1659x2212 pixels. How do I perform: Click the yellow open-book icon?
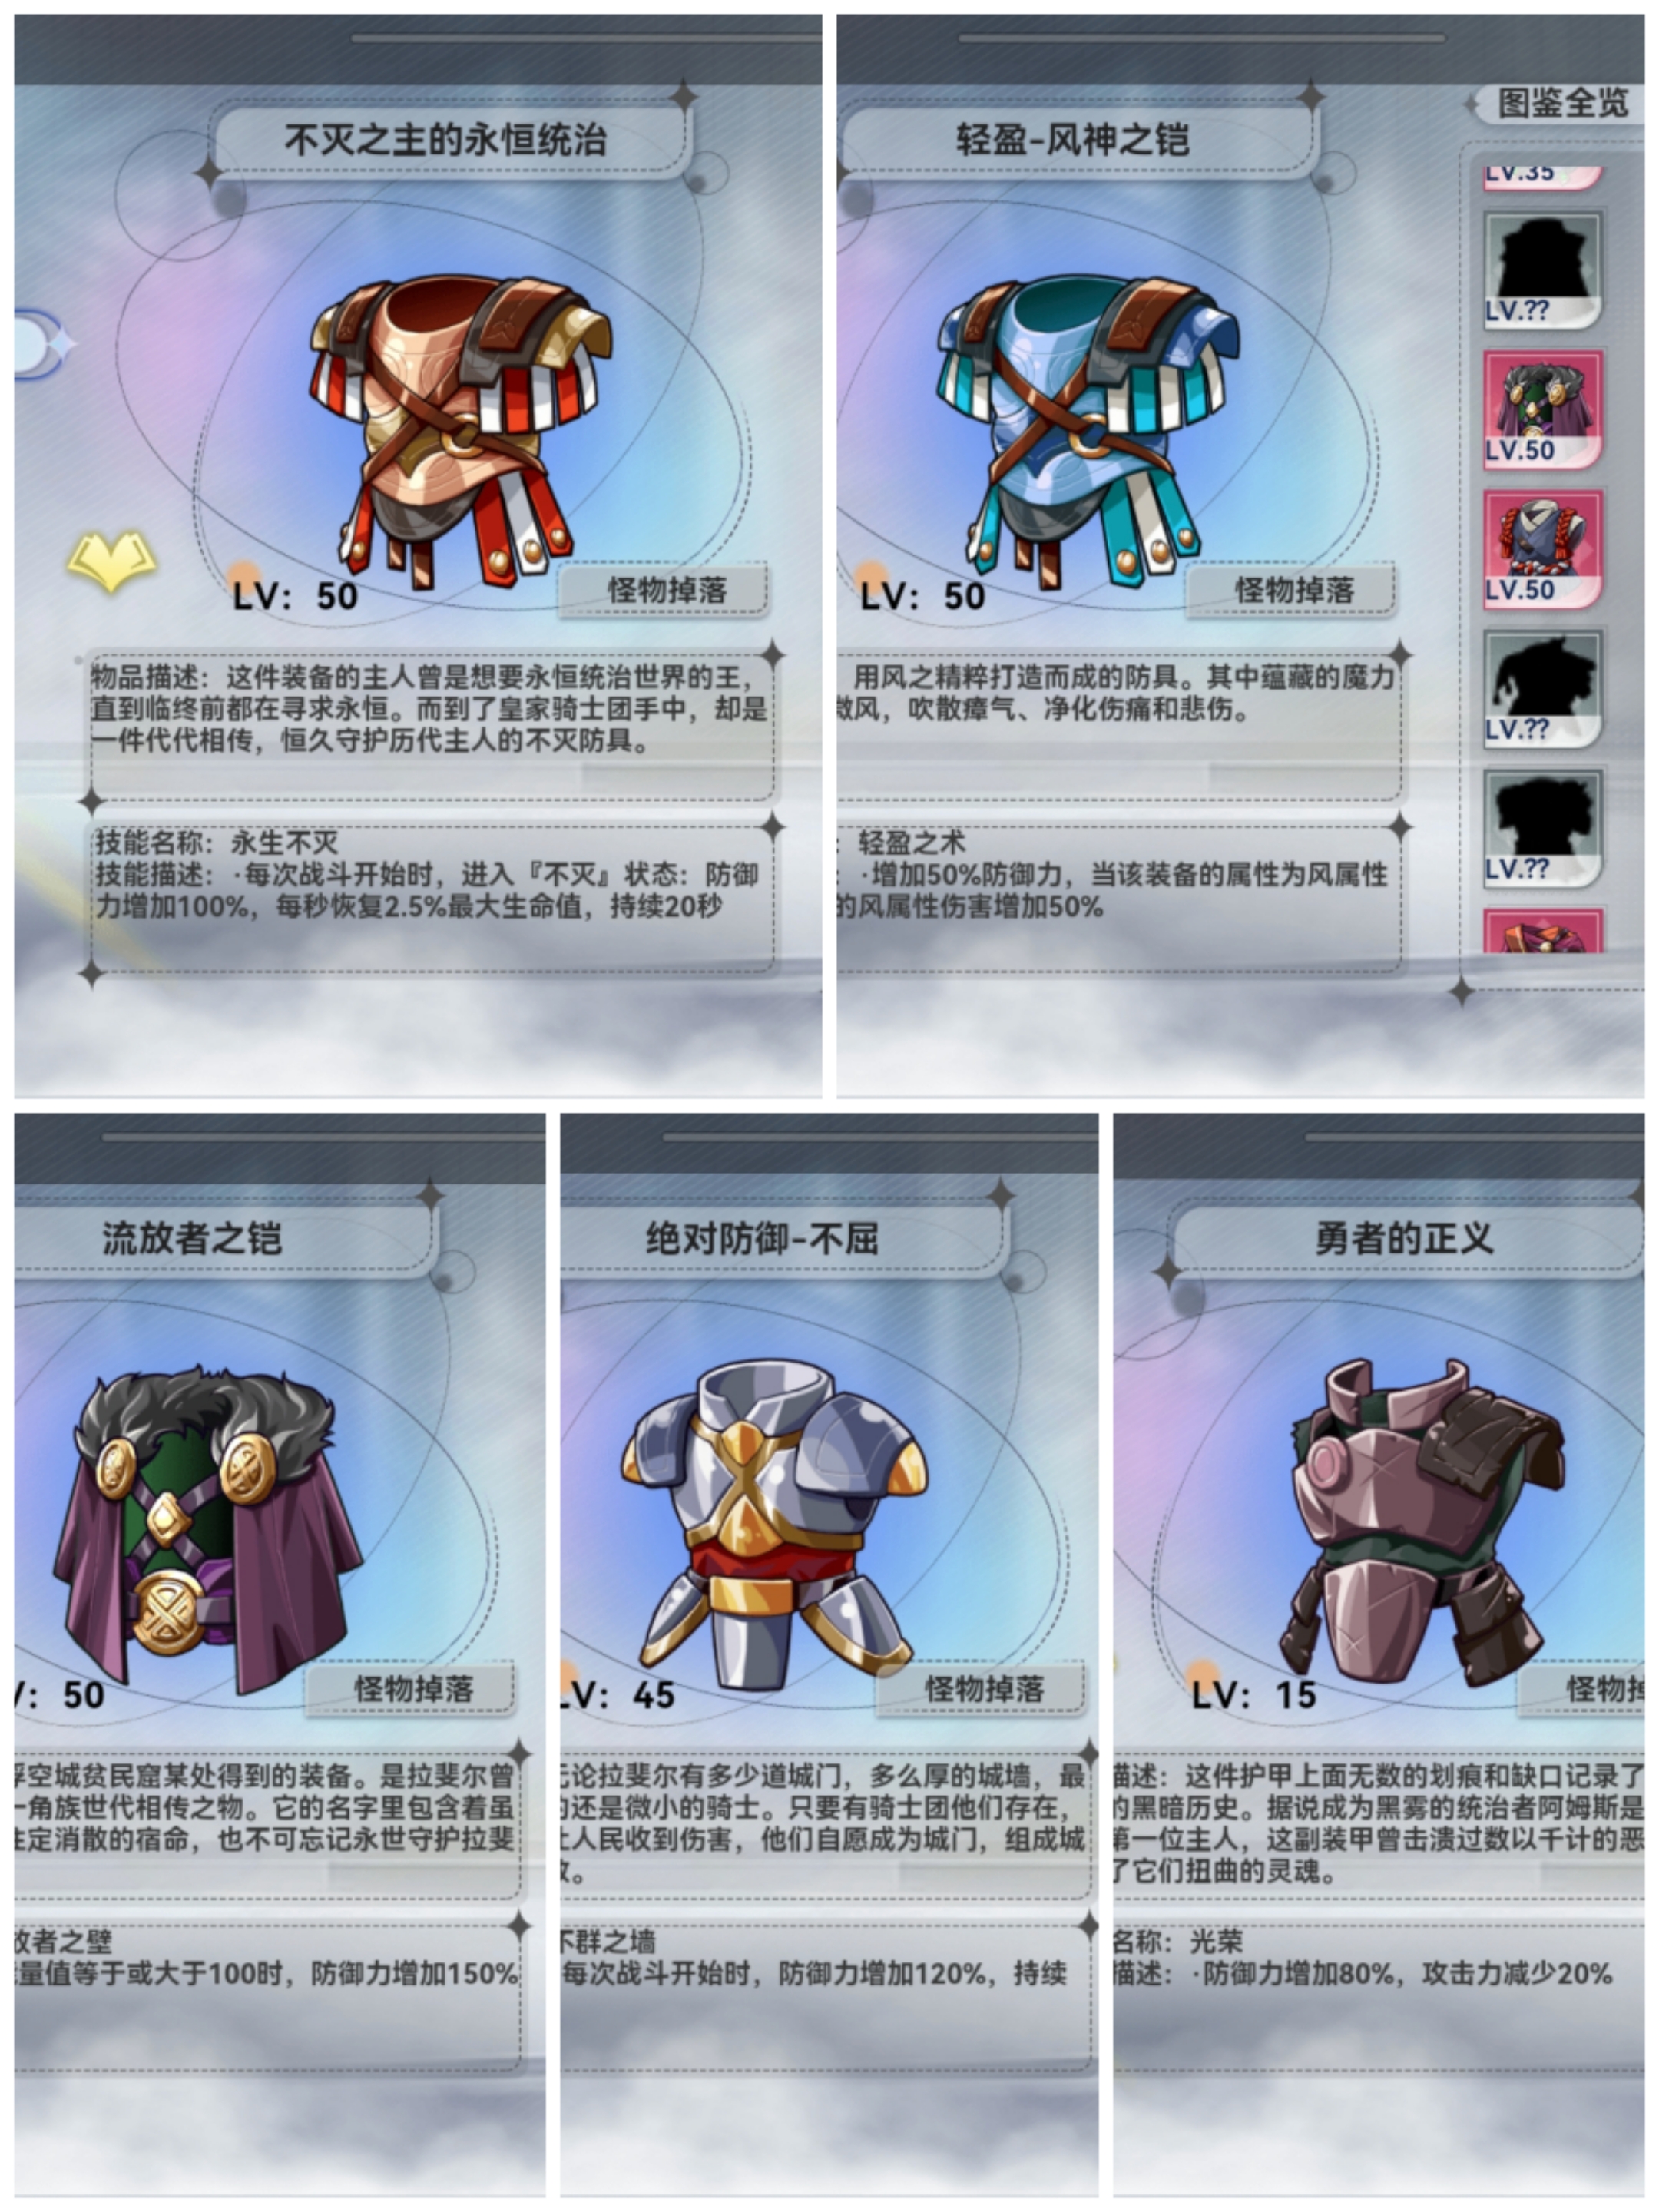[111, 562]
